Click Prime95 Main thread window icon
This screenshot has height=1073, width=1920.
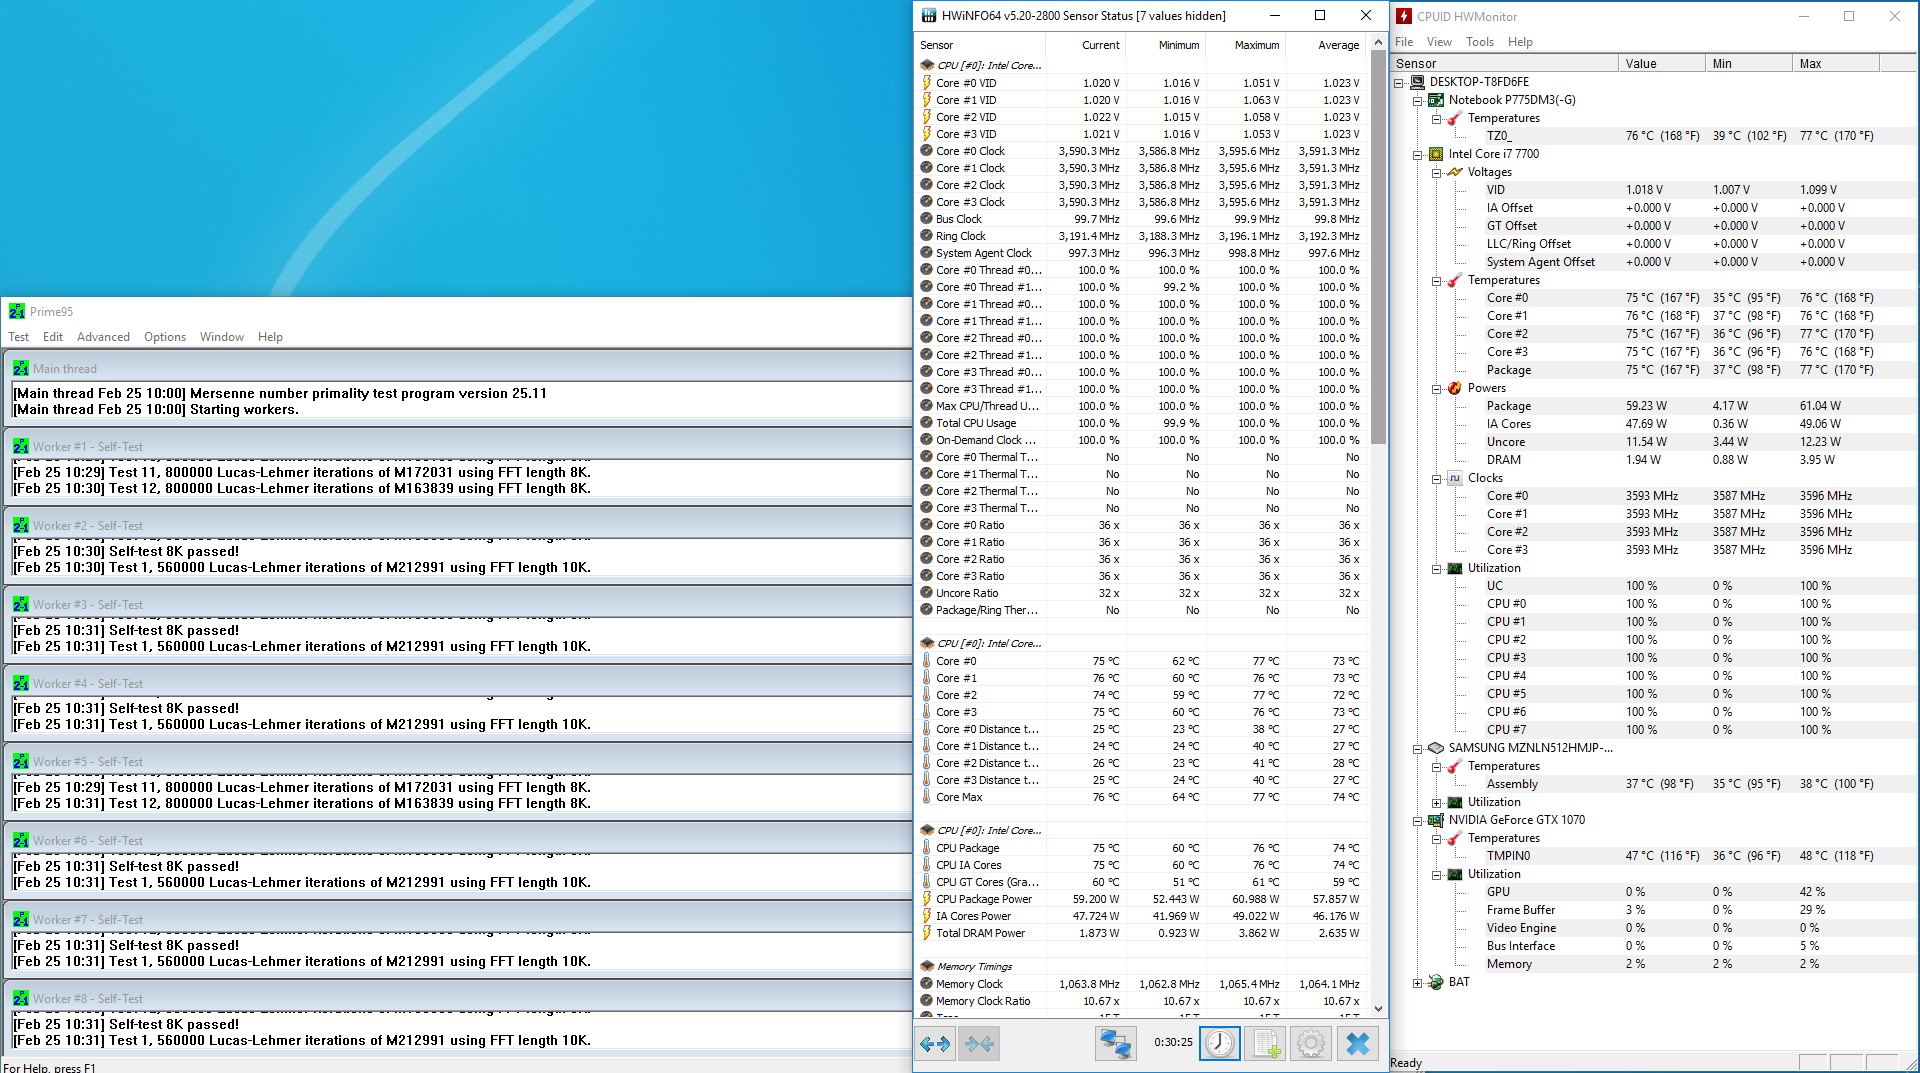(21, 369)
